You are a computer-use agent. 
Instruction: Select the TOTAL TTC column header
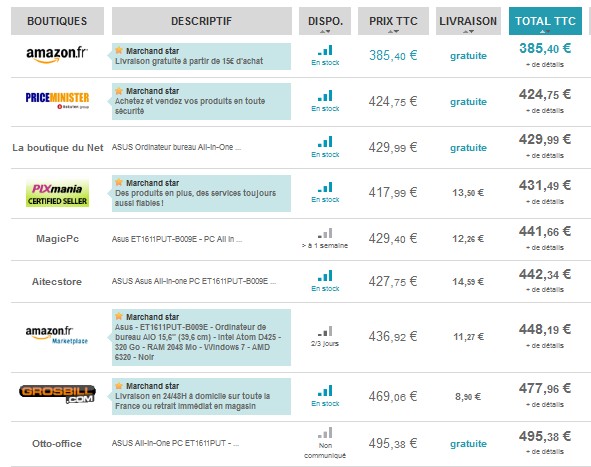tap(545, 21)
